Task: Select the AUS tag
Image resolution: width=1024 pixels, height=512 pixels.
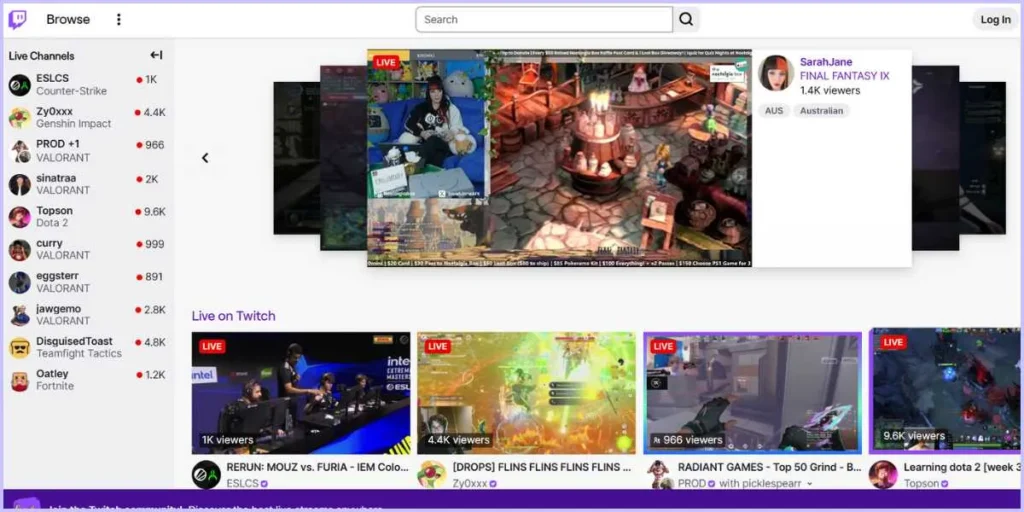Action: point(774,111)
